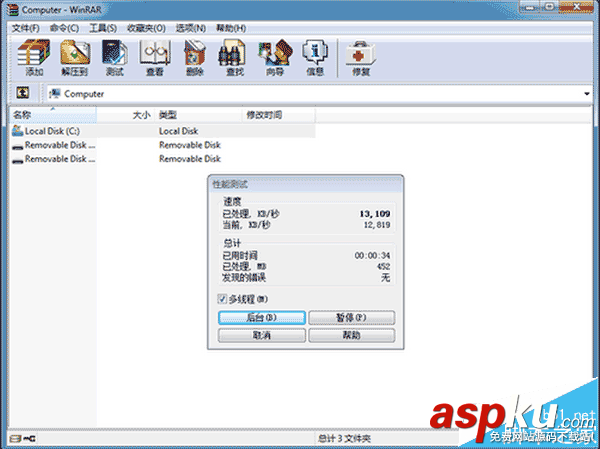600x449 pixels.
Task: Select the Local Disk (C:) row
Action: (162, 131)
